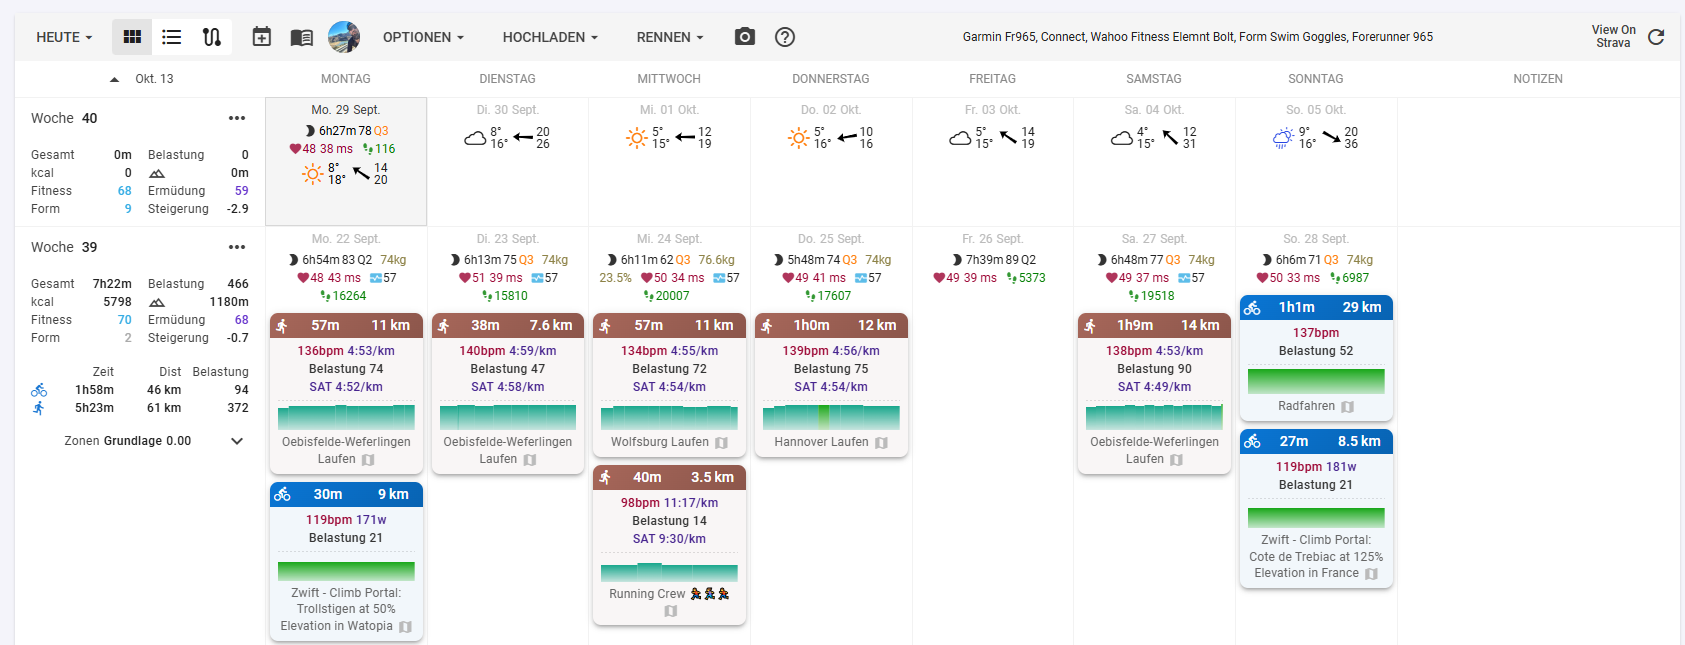Click the View On Strava link
The image size is (1685, 645).
click(1613, 37)
